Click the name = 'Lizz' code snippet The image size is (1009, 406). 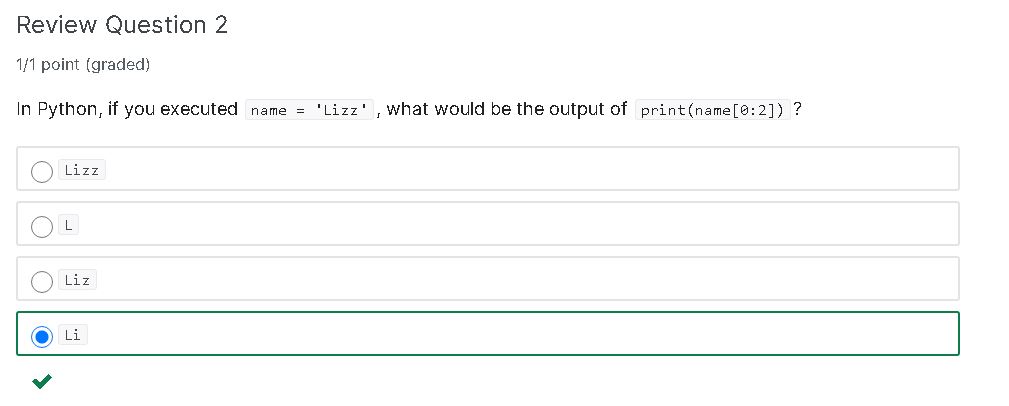pyautogui.click(x=309, y=110)
